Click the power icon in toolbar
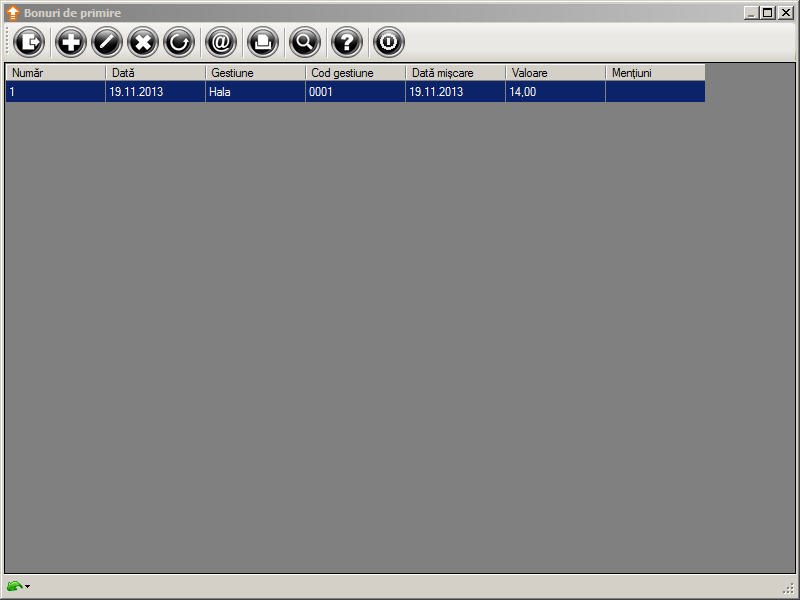This screenshot has height=600, width=800. (388, 42)
